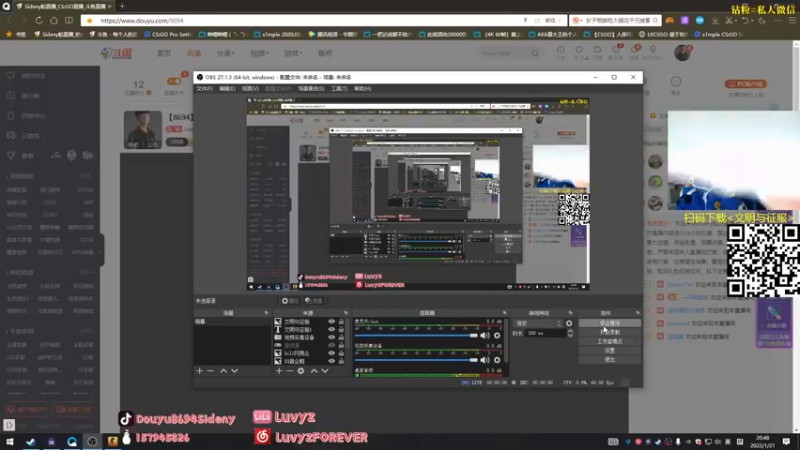
Task: Open settings gear of the second mixer audio channel
Action: [x=497, y=360]
